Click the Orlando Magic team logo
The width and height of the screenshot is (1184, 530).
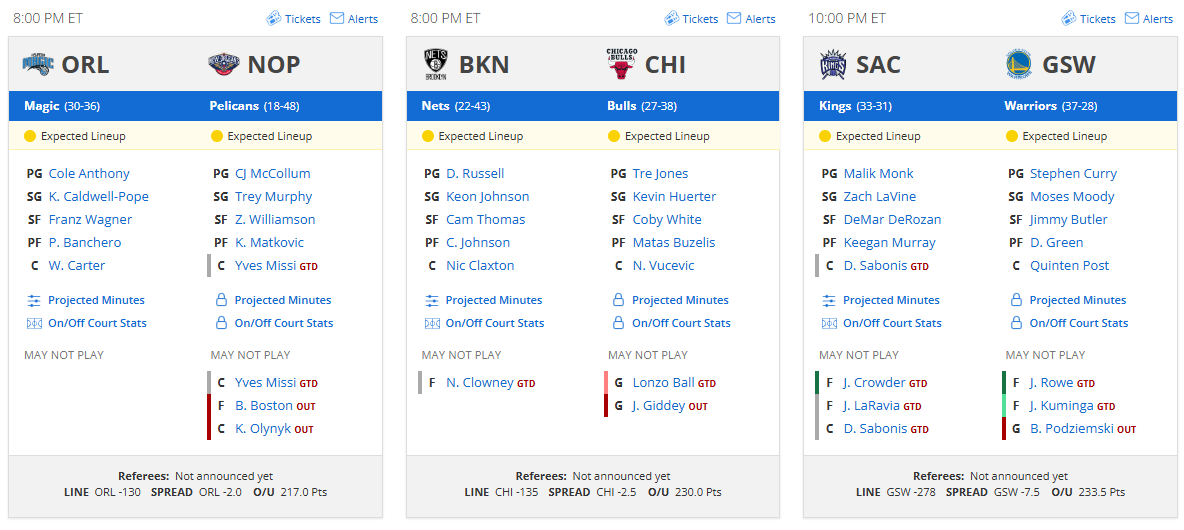(38, 65)
